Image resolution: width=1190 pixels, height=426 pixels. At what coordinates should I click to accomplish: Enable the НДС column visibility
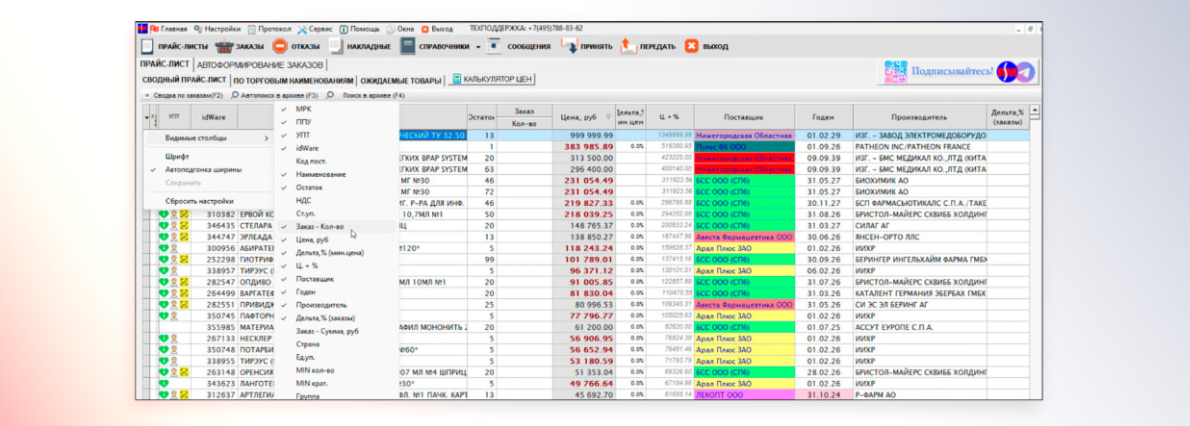click(x=304, y=200)
